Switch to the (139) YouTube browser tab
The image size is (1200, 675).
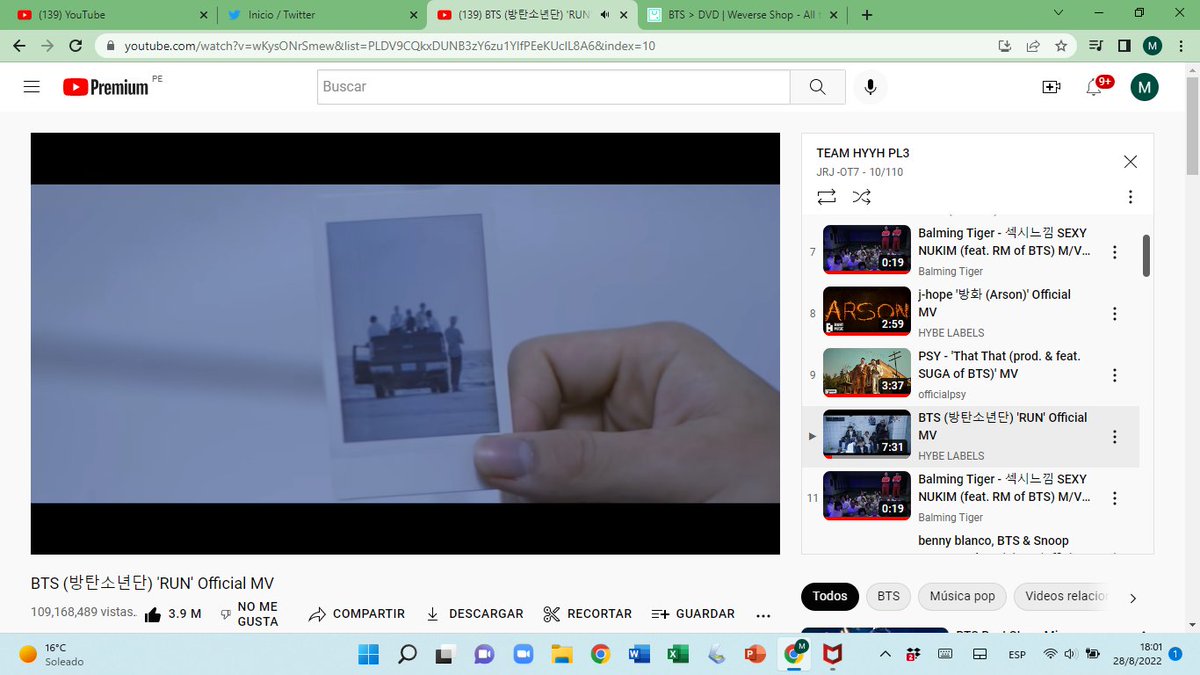pos(109,15)
